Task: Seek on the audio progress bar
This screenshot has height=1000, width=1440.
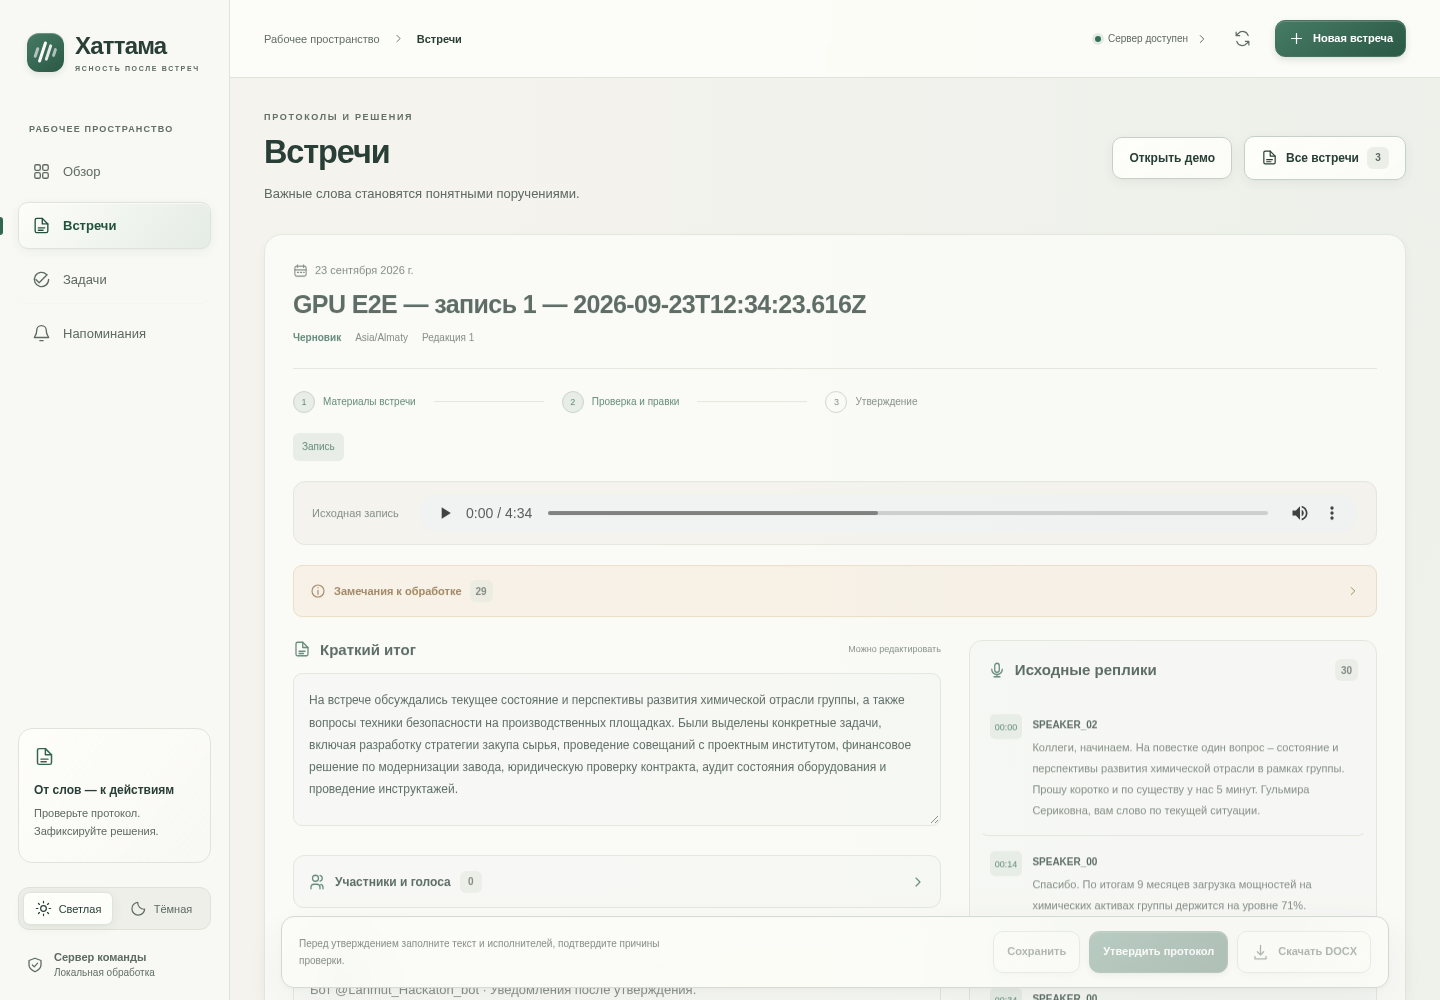Action: [x=908, y=513]
